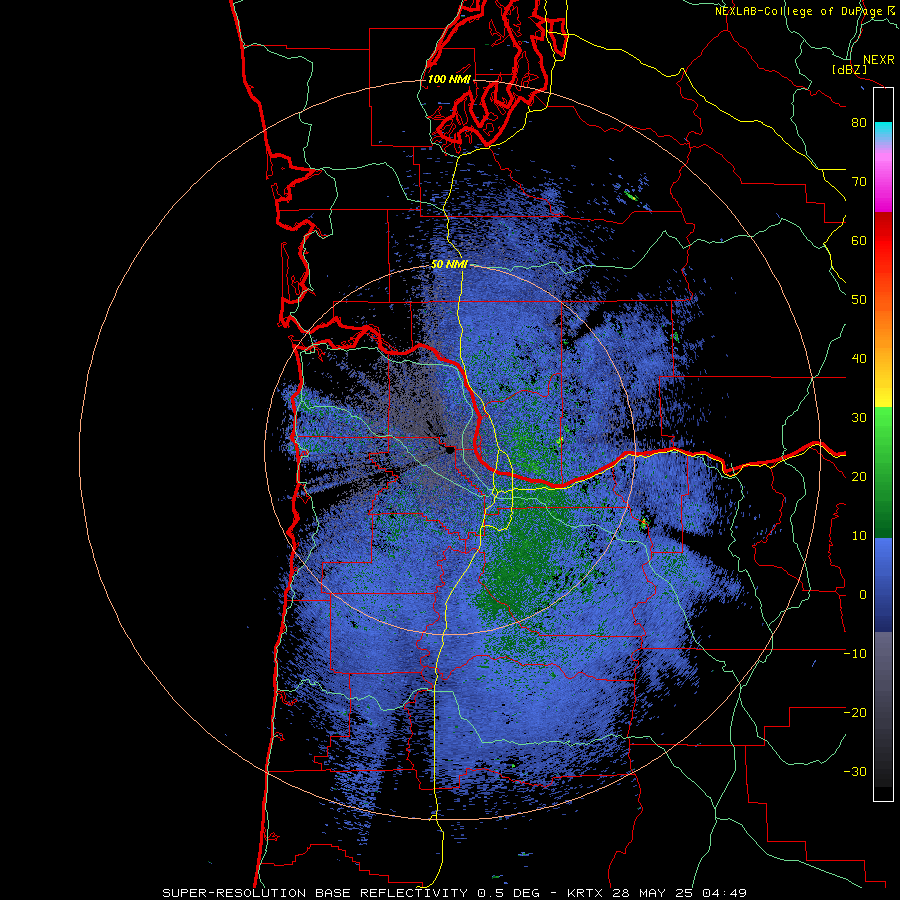Click the 10 dBZ scale value
Screen dimensions: 900x900
click(x=859, y=536)
